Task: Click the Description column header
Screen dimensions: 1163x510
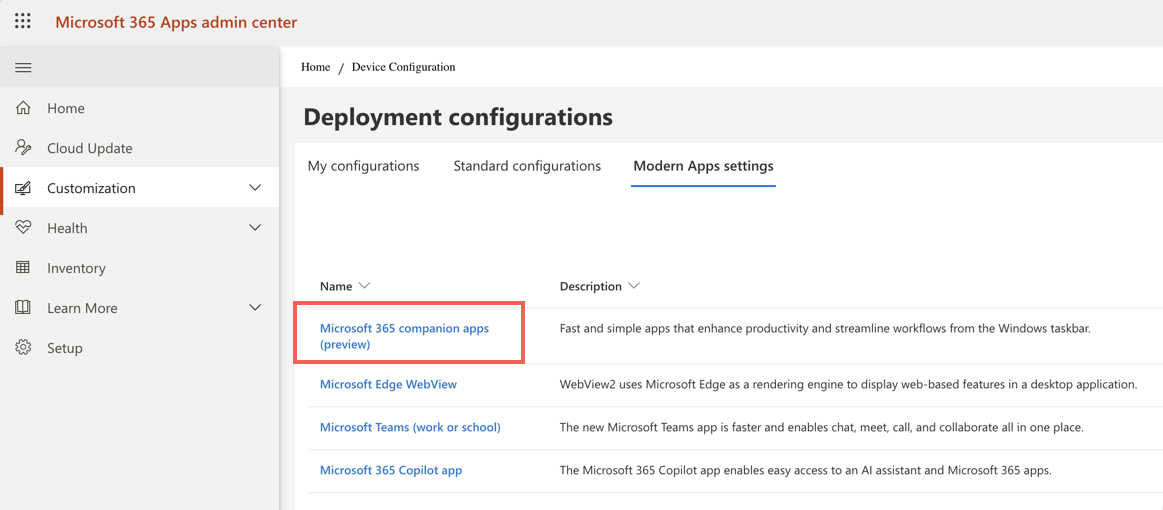Action: [590, 286]
